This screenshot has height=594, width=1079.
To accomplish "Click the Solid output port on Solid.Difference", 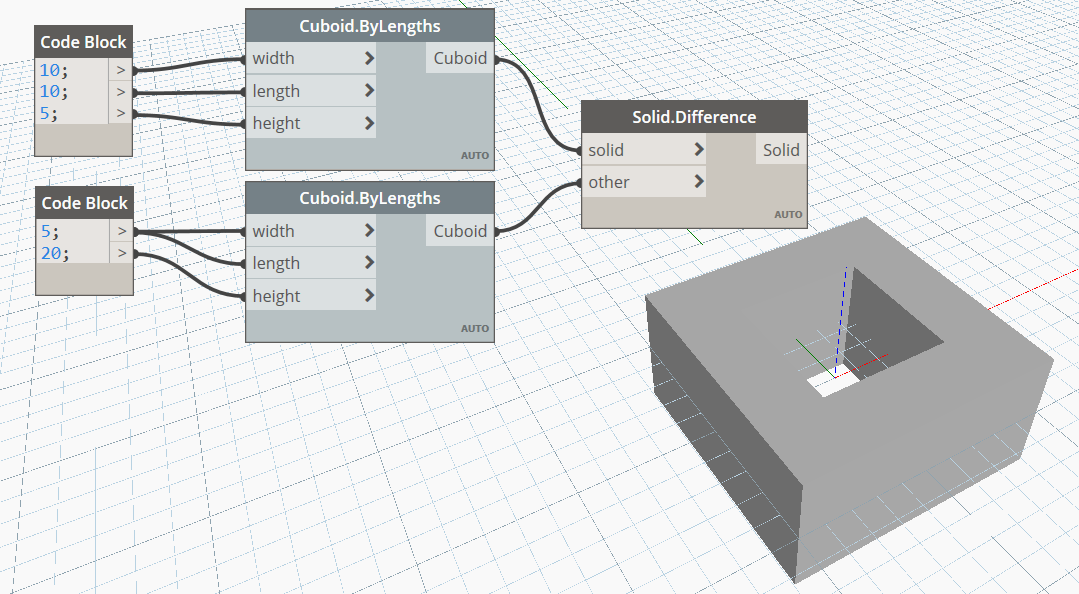I will coord(781,150).
